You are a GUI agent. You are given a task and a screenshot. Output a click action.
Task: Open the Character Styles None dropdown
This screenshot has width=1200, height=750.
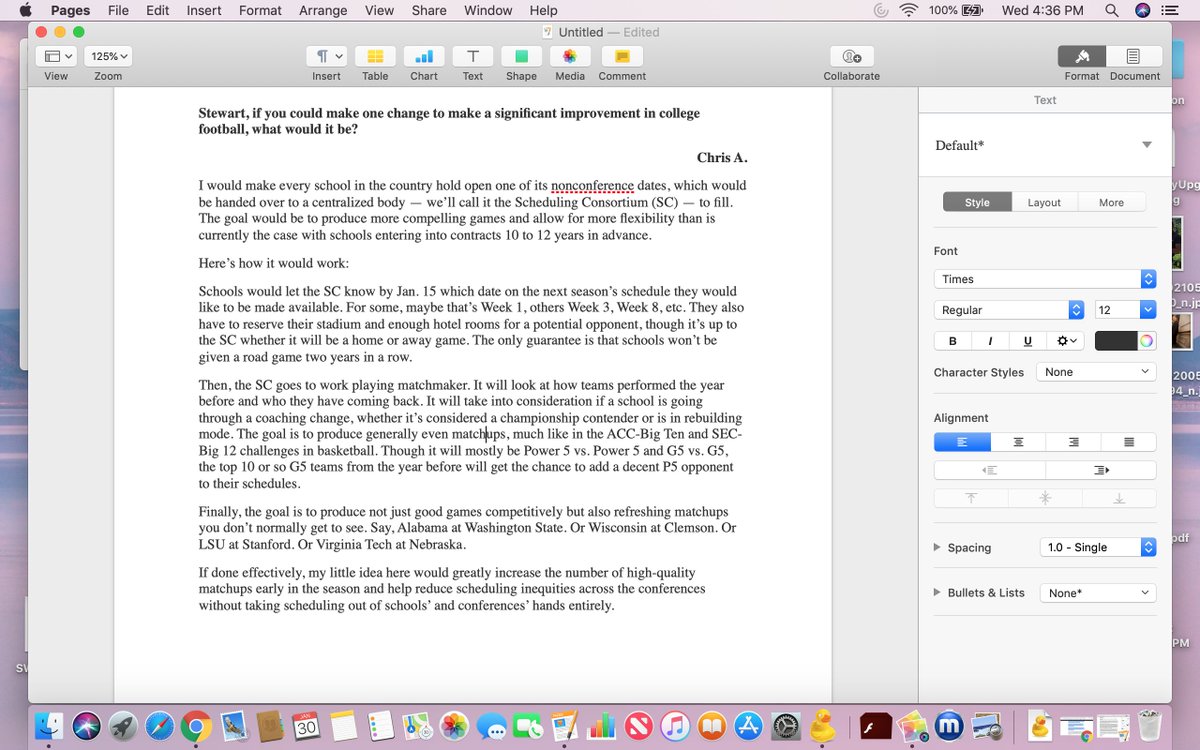pos(1096,372)
